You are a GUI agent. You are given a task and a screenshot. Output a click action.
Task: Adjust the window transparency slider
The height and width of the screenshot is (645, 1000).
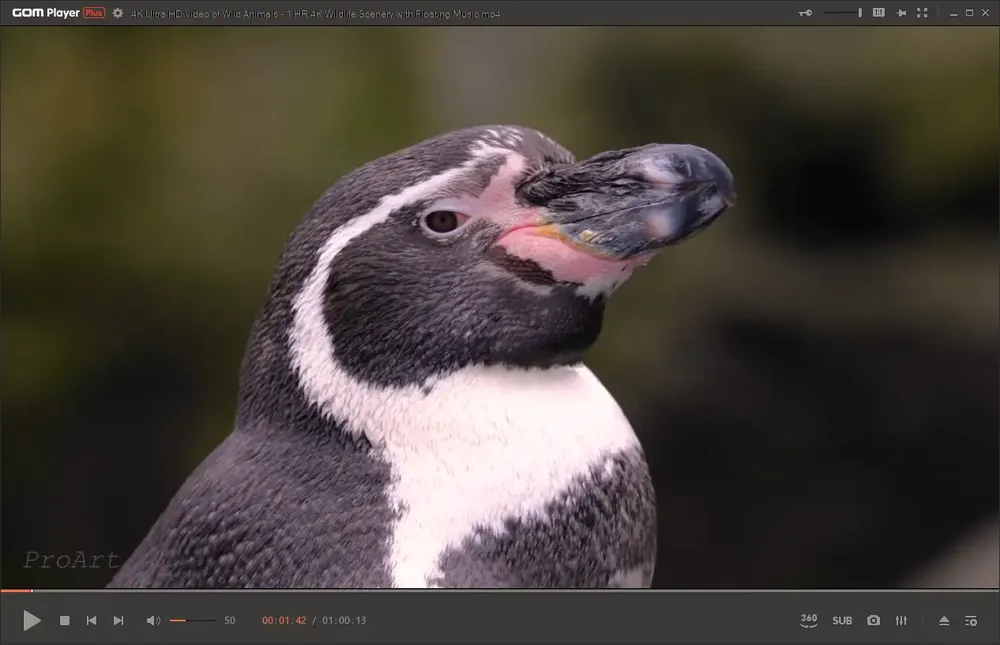(842, 13)
